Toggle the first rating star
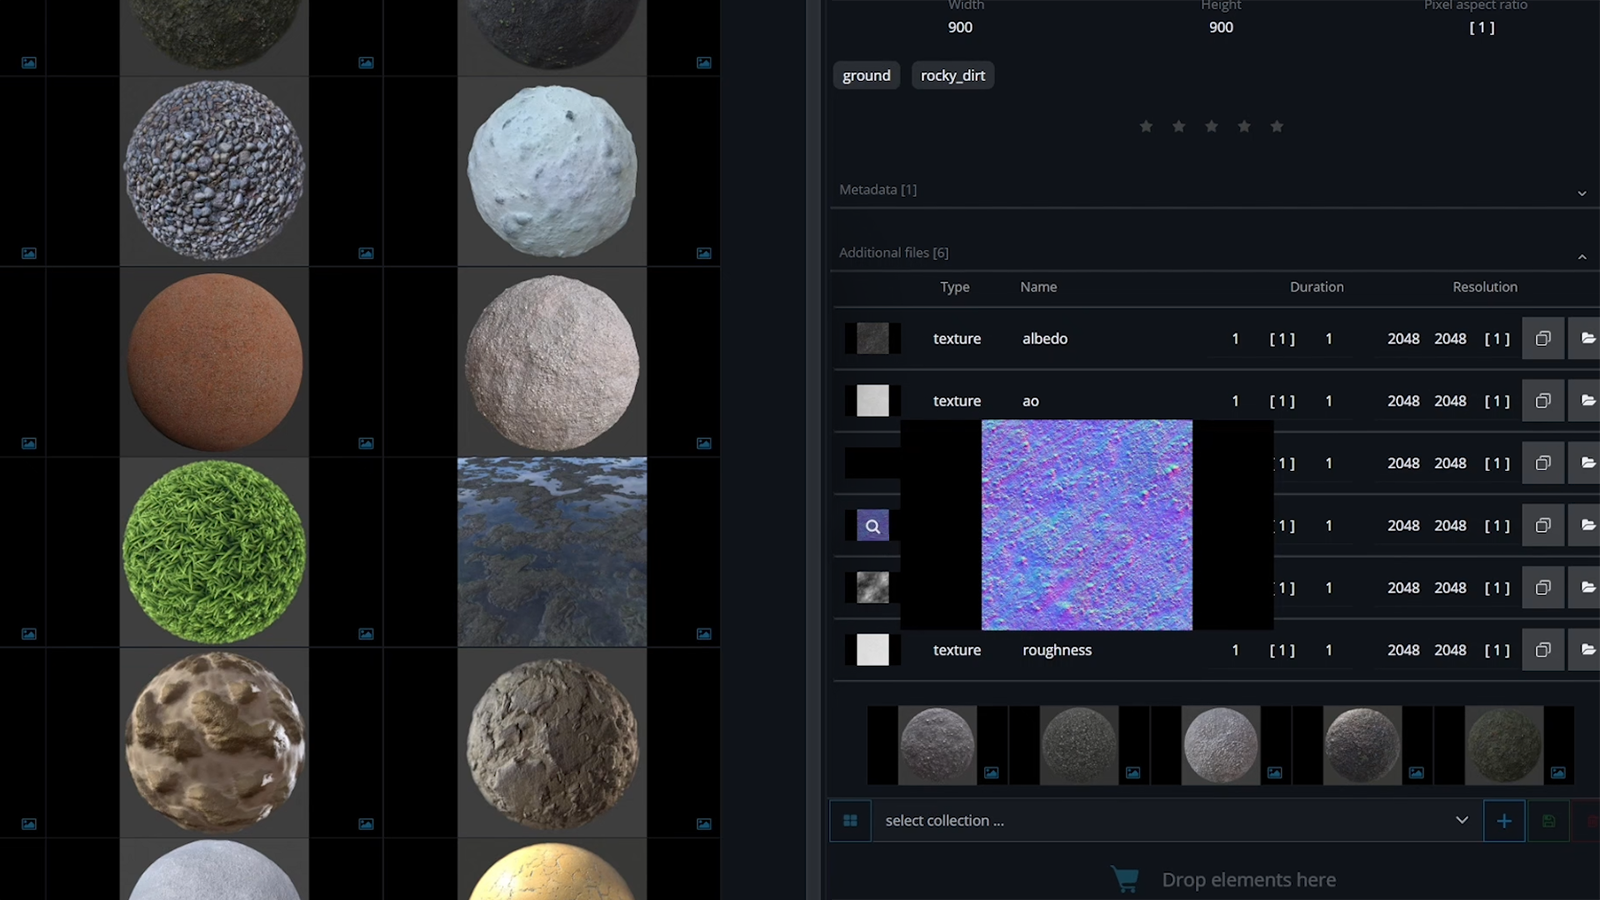The image size is (1600, 900). (1146, 126)
